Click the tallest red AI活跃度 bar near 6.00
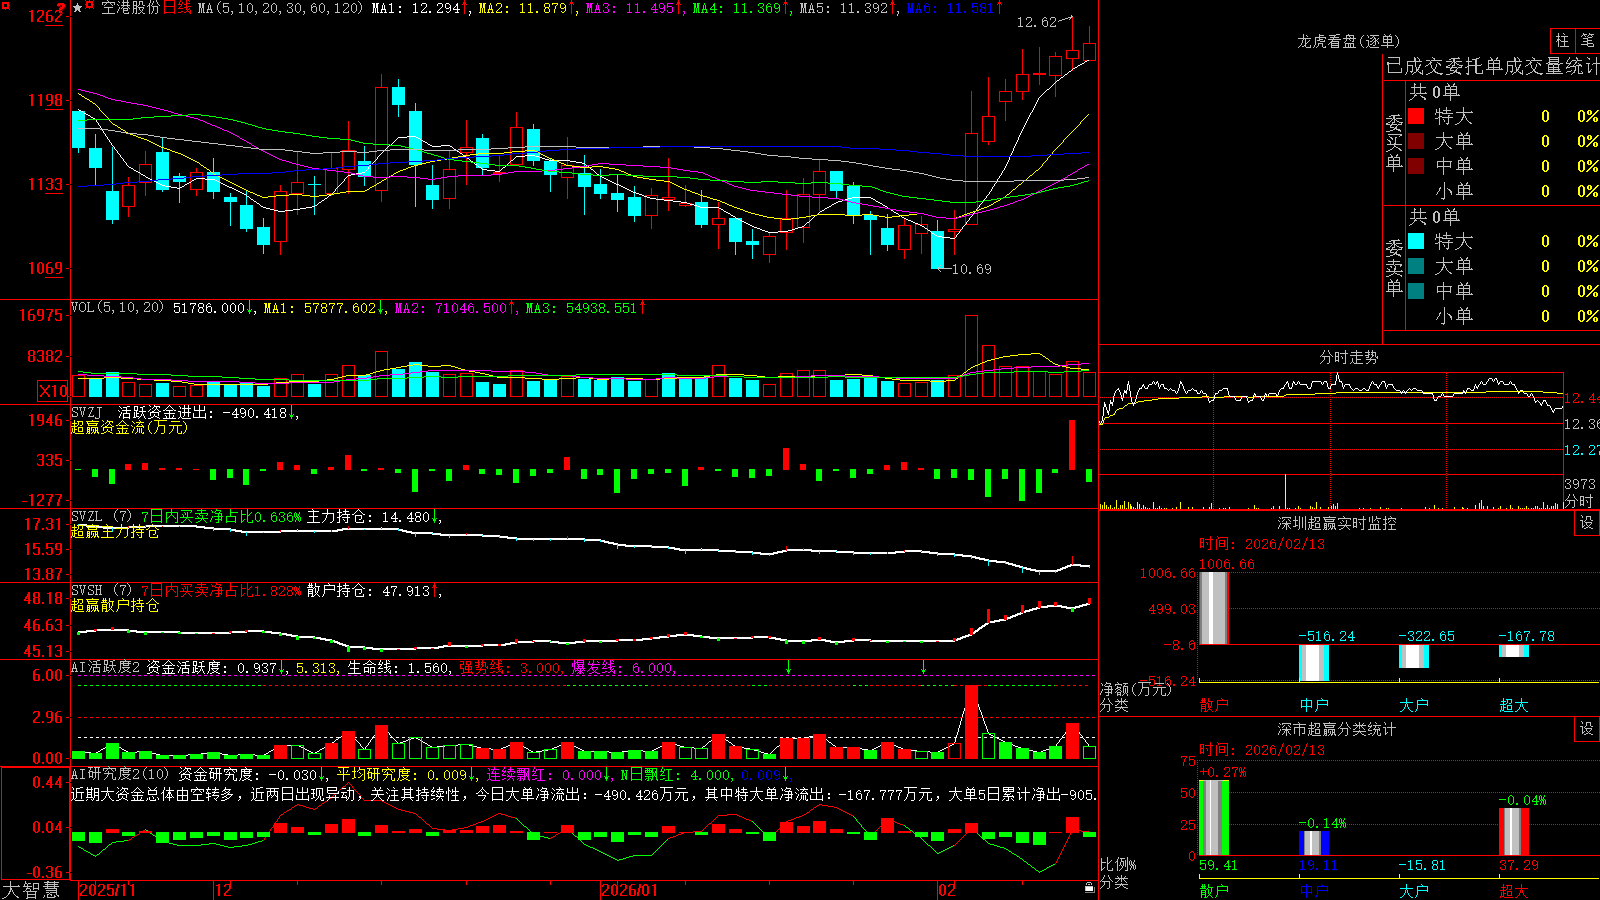The width and height of the screenshot is (1600, 900). 971,722
